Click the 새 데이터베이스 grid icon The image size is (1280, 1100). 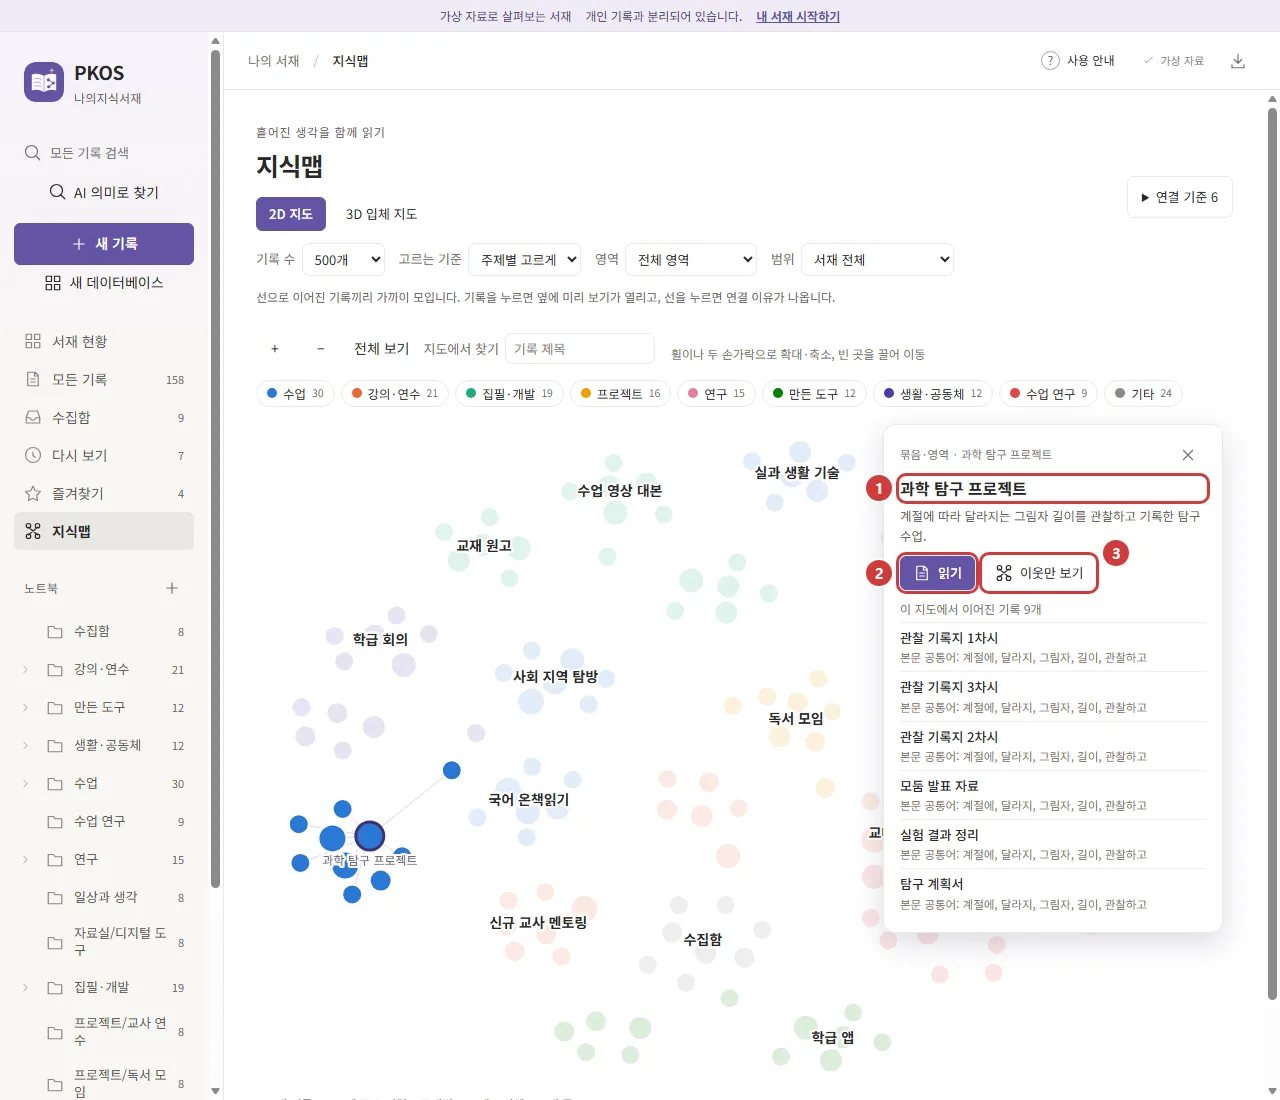pyautogui.click(x=53, y=283)
